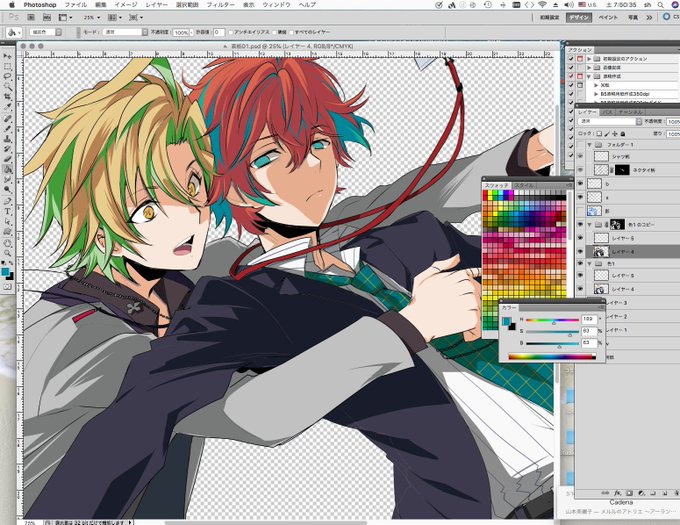Viewport: 680px width, 525px height.
Task: Toggle checkmark of first action set
Action: (x=571, y=59)
